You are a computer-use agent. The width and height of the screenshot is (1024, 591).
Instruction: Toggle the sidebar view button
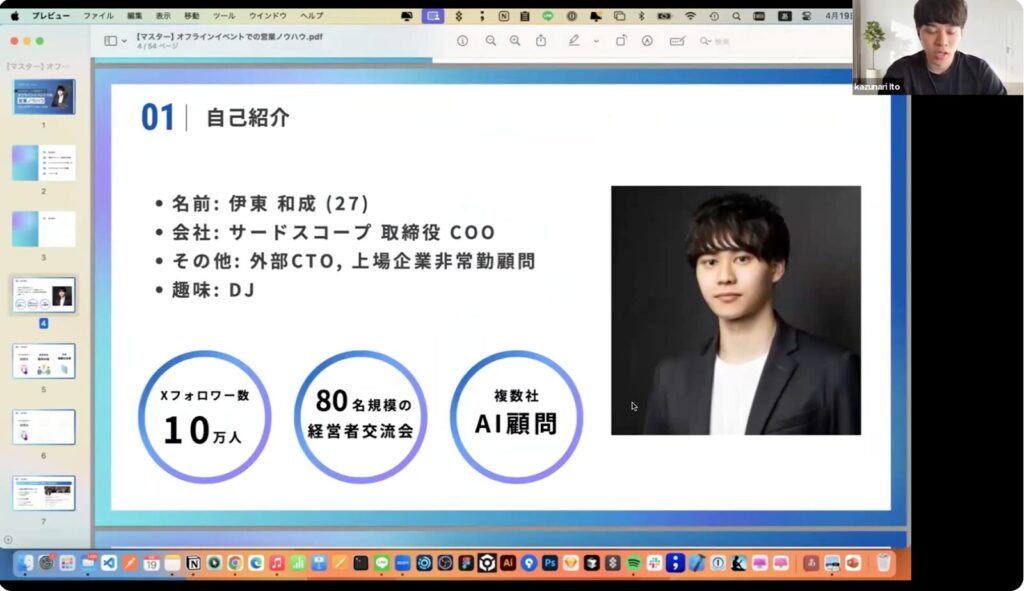coord(110,41)
